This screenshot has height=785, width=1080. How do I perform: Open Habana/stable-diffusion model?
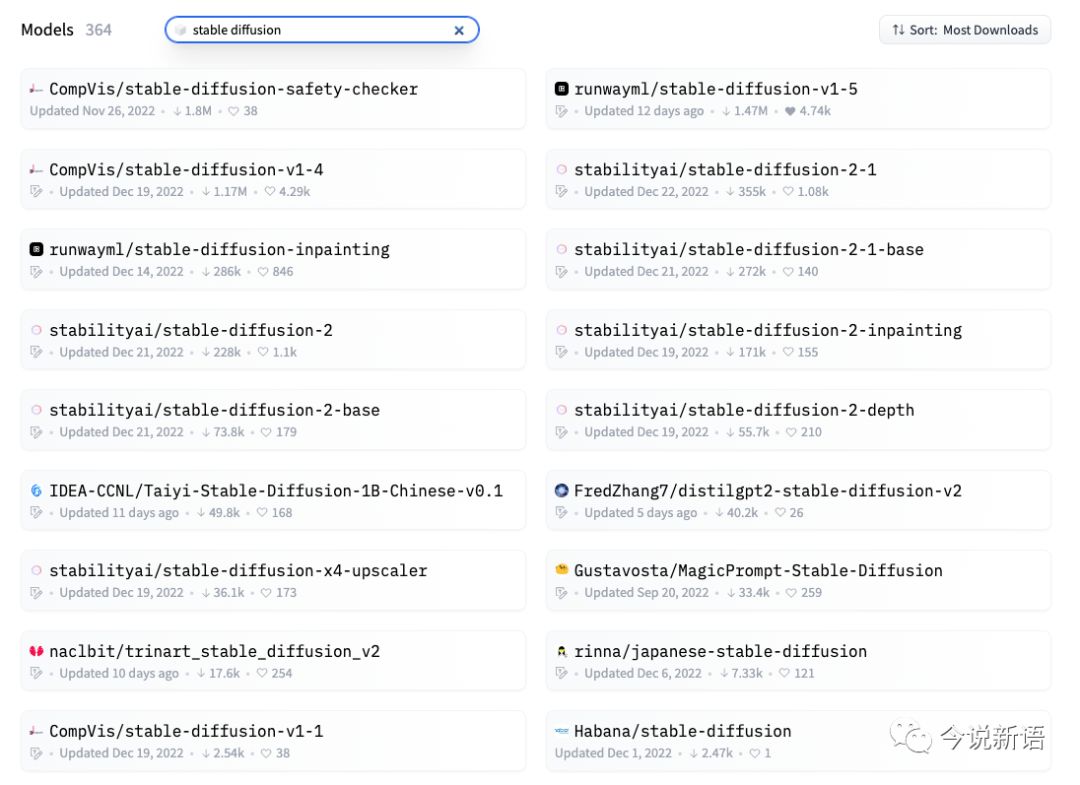coord(683,731)
